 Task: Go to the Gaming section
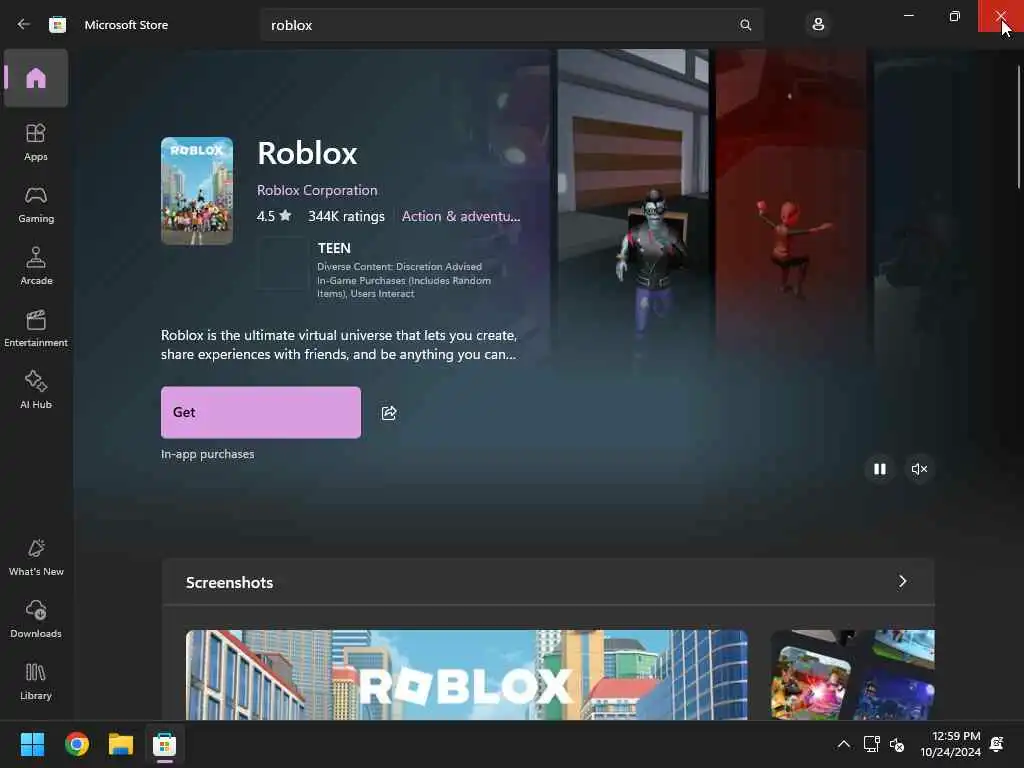[36, 204]
